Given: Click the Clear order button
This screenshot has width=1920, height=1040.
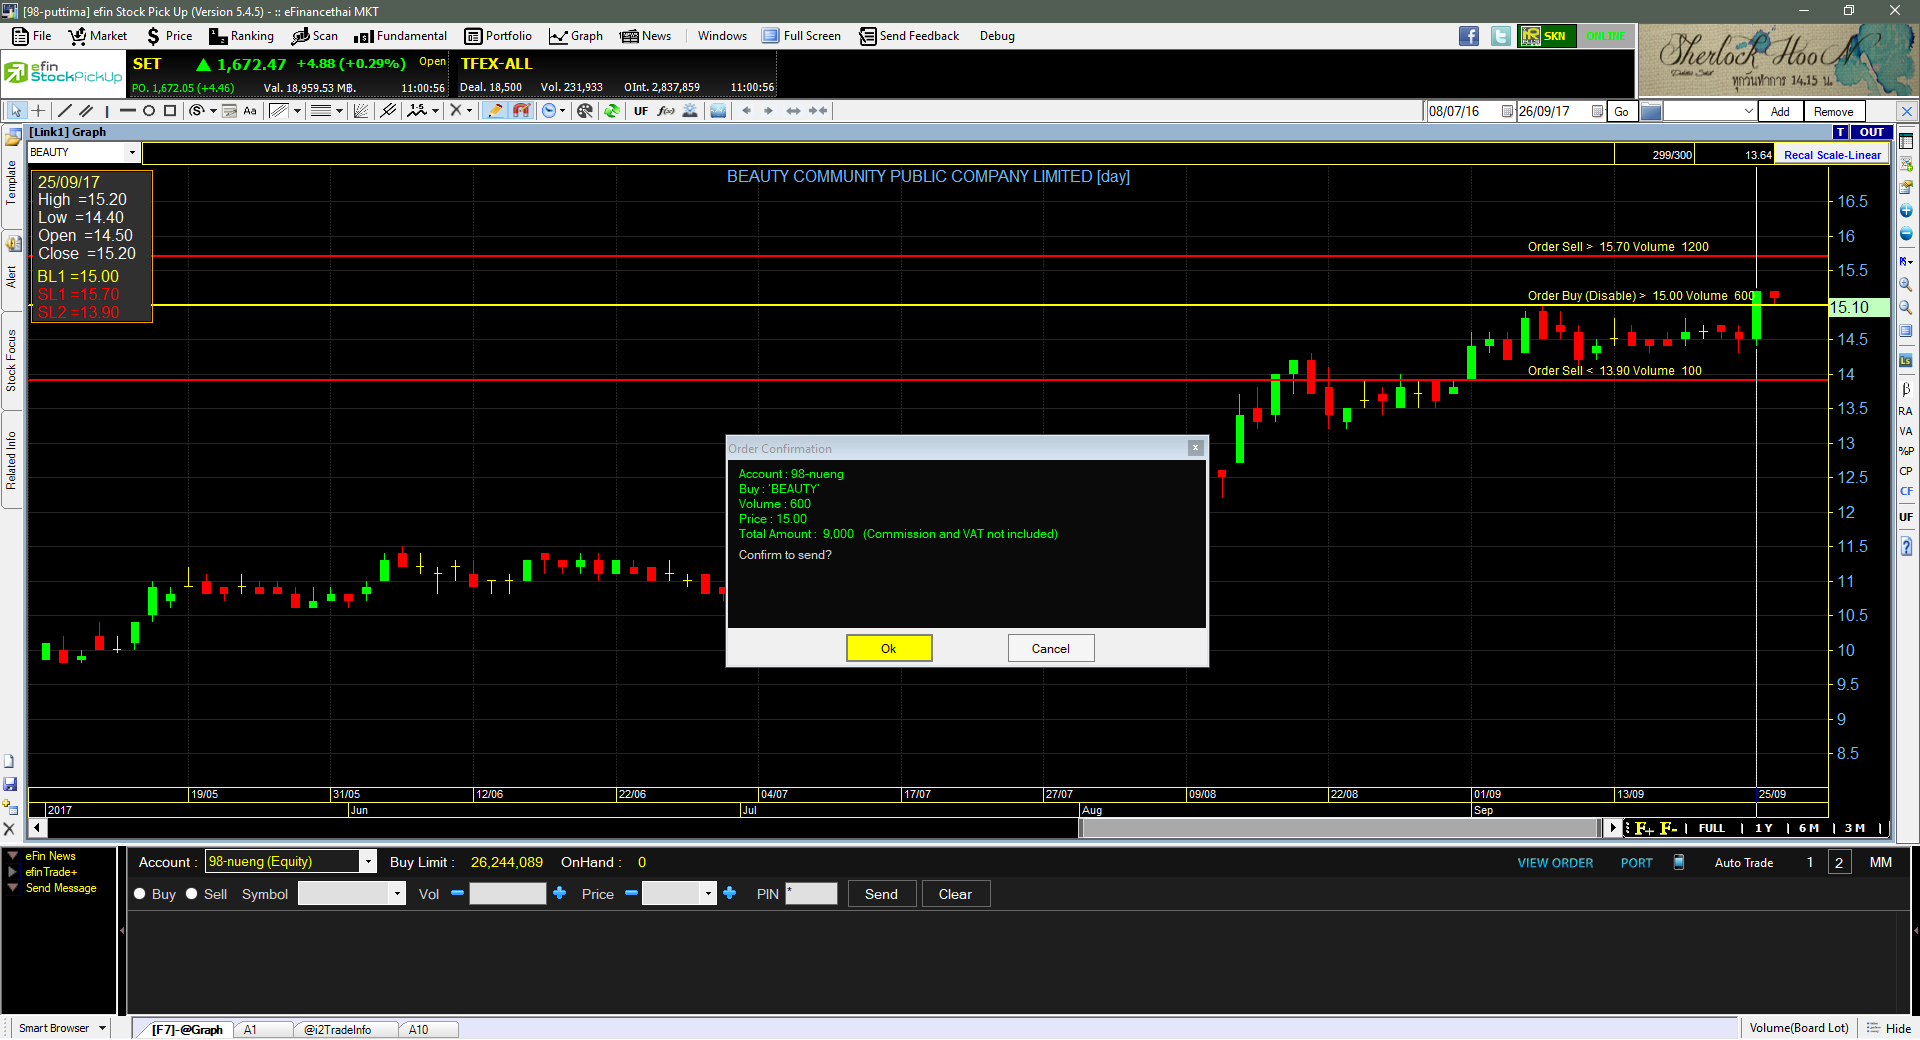Looking at the screenshot, I should pos(956,894).
